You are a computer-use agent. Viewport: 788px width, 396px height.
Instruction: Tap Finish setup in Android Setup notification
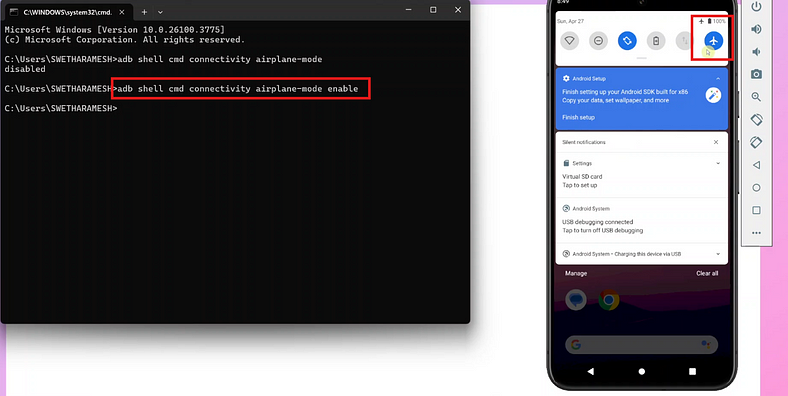coord(578,118)
